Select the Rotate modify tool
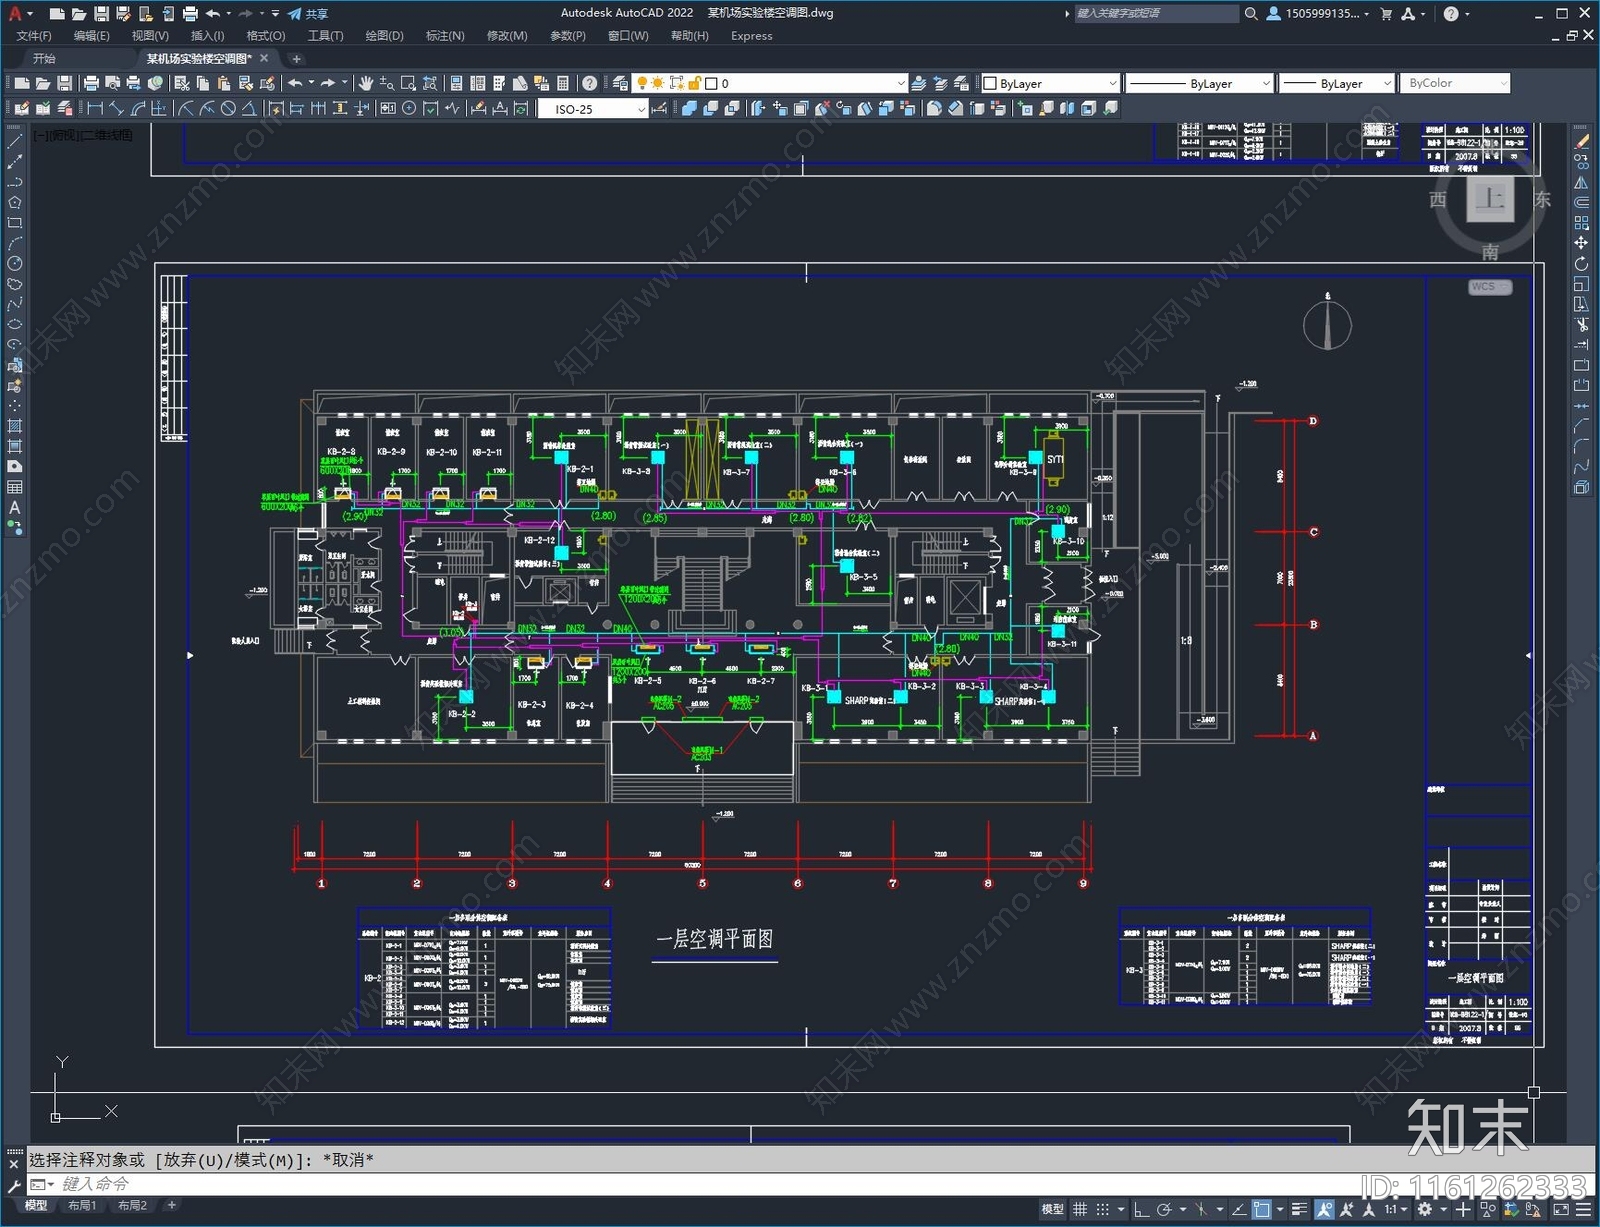The height and width of the screenshot is (1227, 1600). (1581, 263)
